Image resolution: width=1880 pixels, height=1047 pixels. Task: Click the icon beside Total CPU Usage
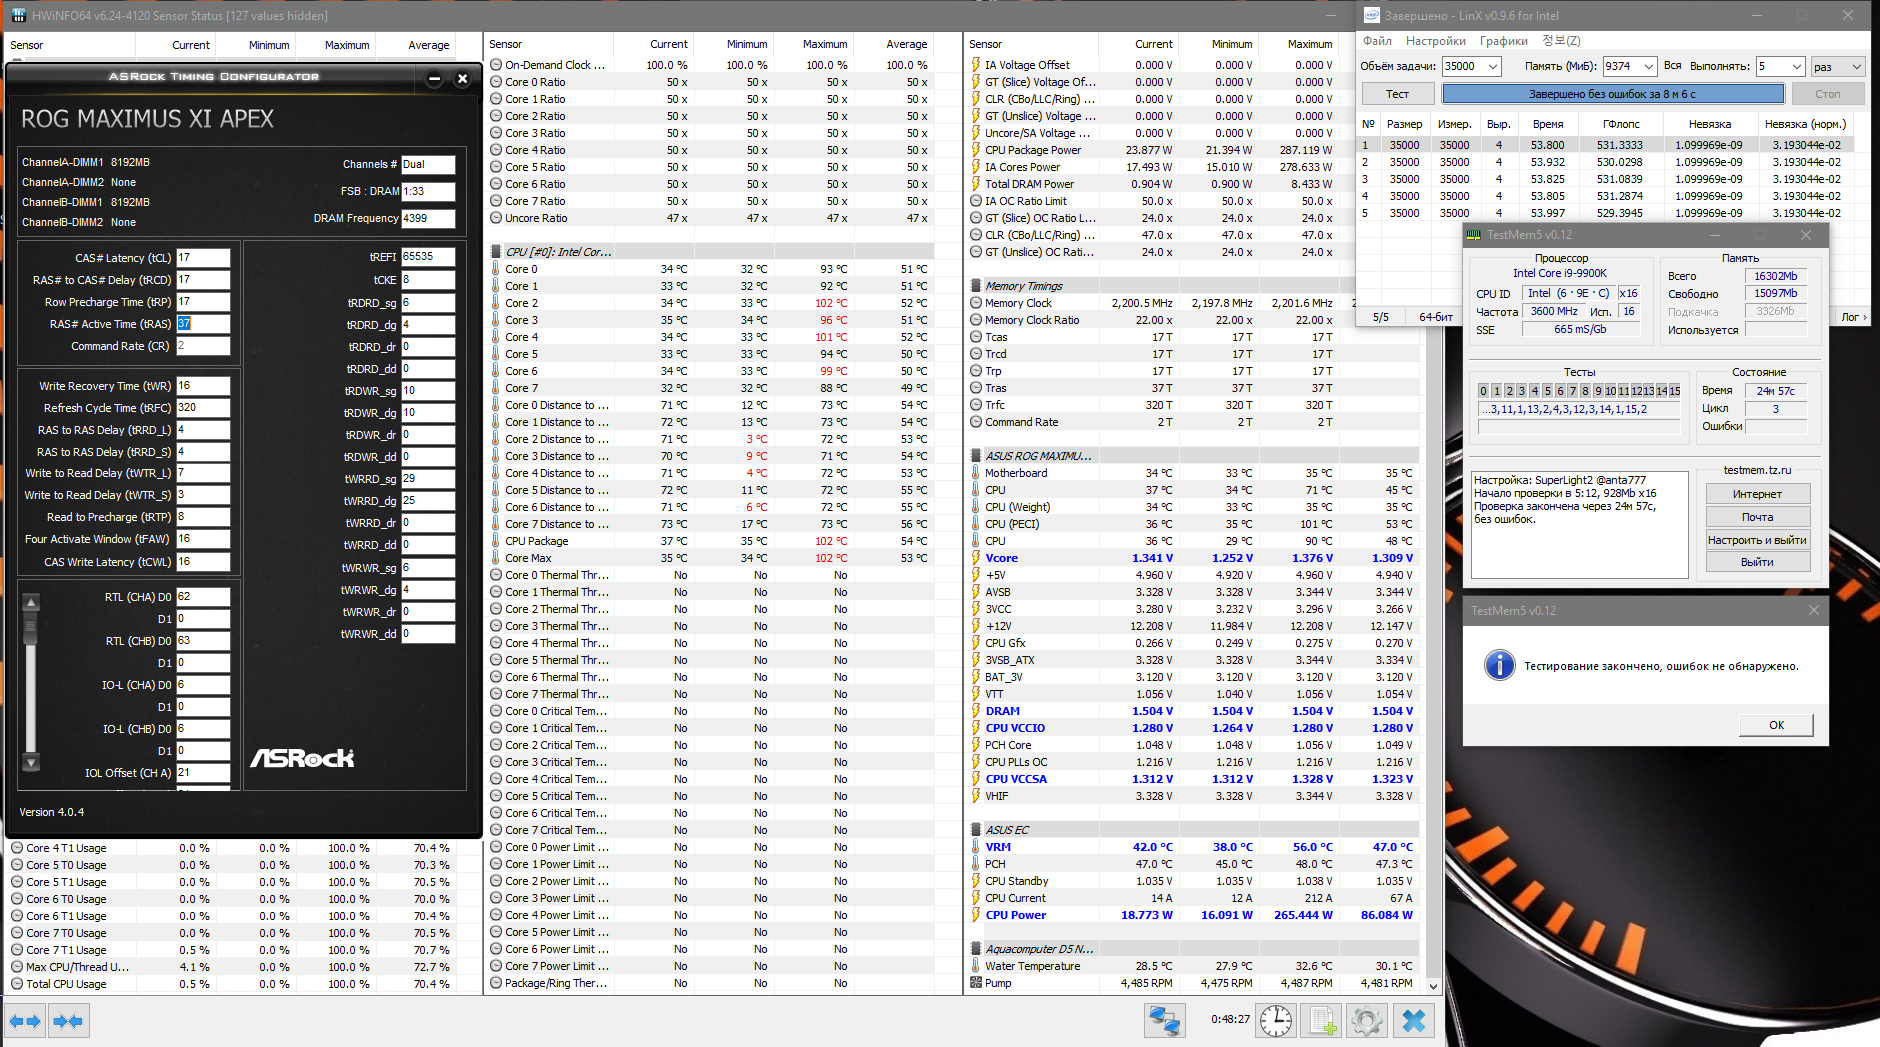pyautogui.click(x=17, y=984)
